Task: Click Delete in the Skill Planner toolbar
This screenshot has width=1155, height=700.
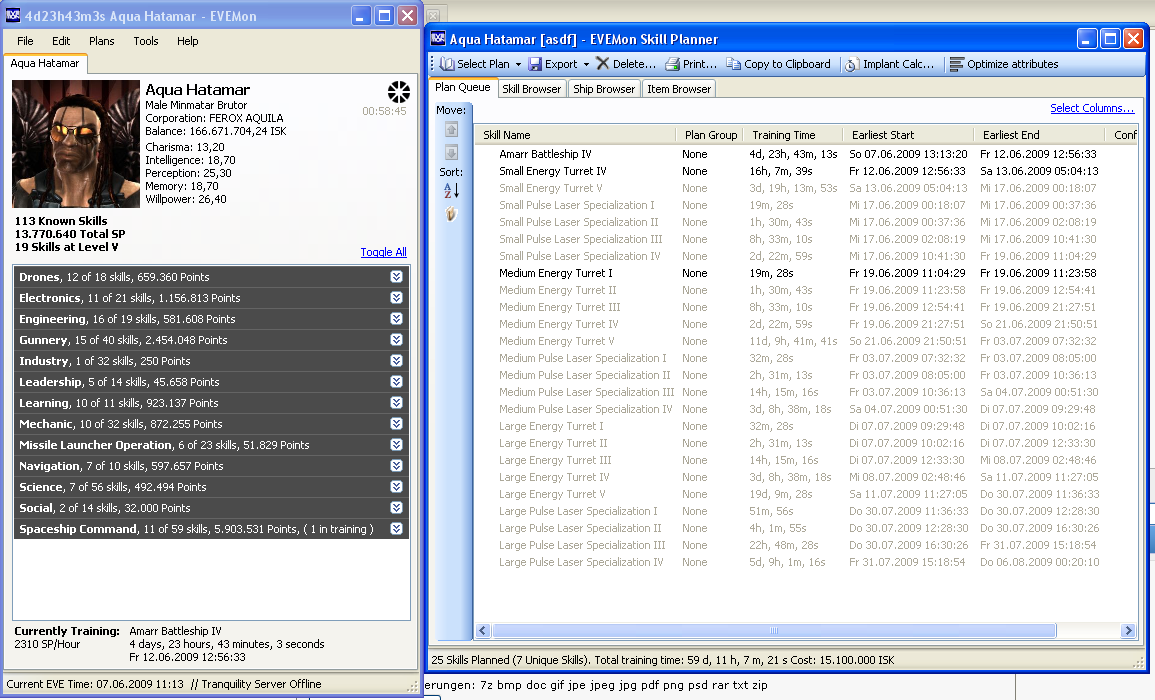Action: [625, 64]
